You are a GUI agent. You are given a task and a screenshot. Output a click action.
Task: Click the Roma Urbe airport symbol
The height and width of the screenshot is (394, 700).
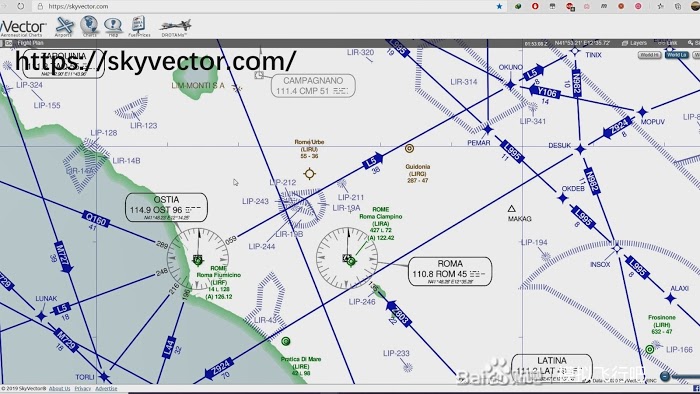[309, 174]
